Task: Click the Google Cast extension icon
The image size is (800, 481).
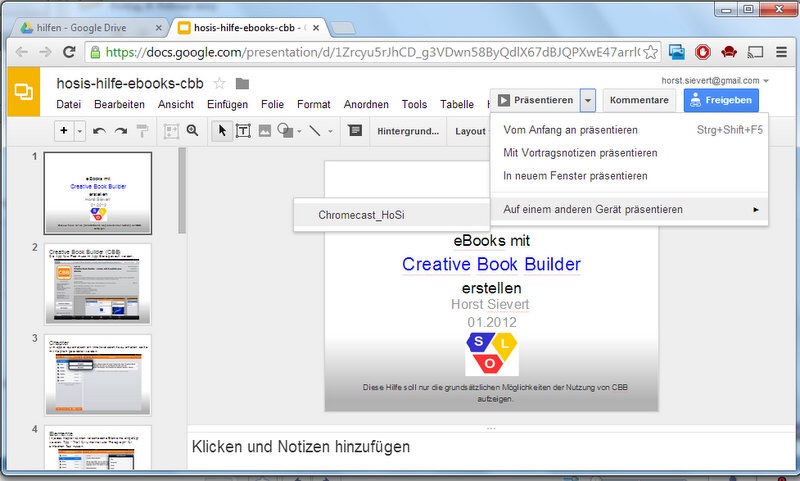Action: [x=755, y=51]
